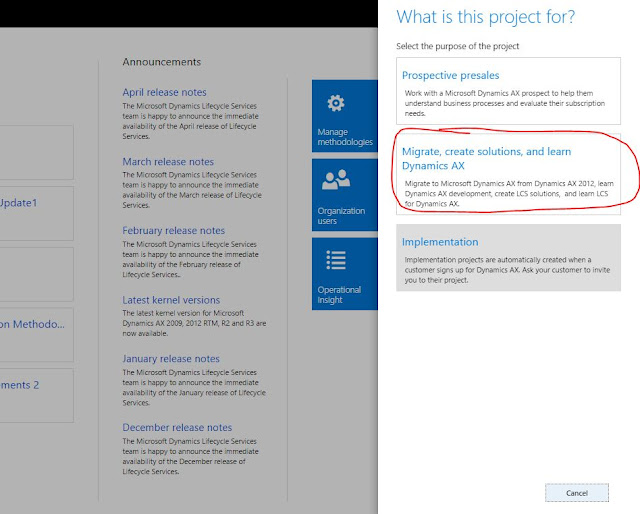This screenshot has width=640, height=514.
Task: Click the What is this project for? title
Action: (485, 17)
